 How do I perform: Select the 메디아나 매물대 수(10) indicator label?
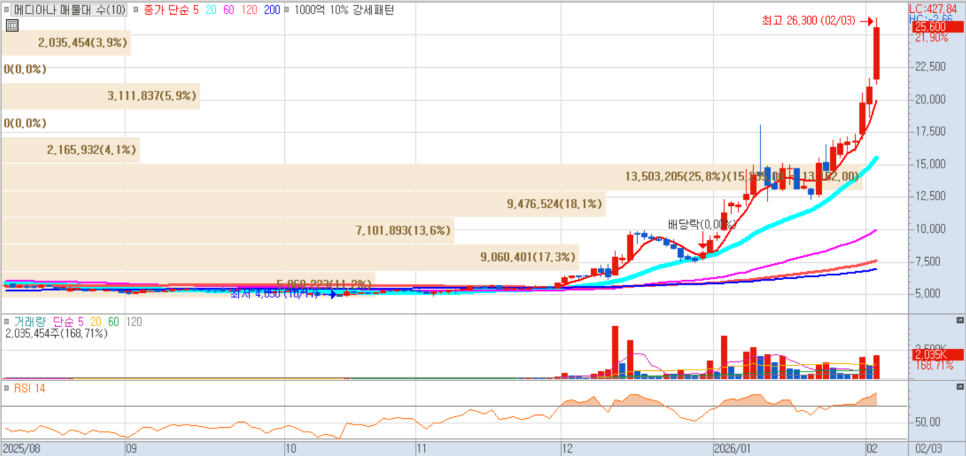point(70,10)
